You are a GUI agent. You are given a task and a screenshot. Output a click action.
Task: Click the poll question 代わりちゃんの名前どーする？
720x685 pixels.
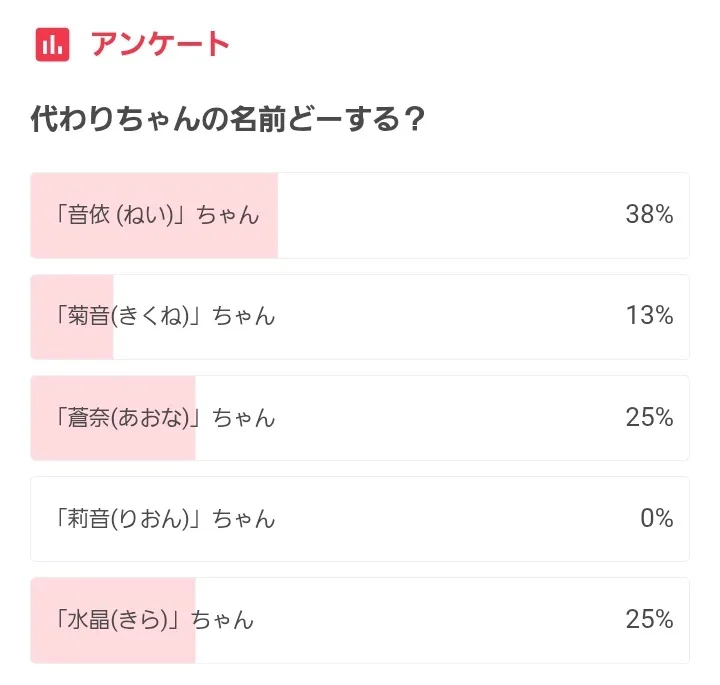[x=229, y=122]
